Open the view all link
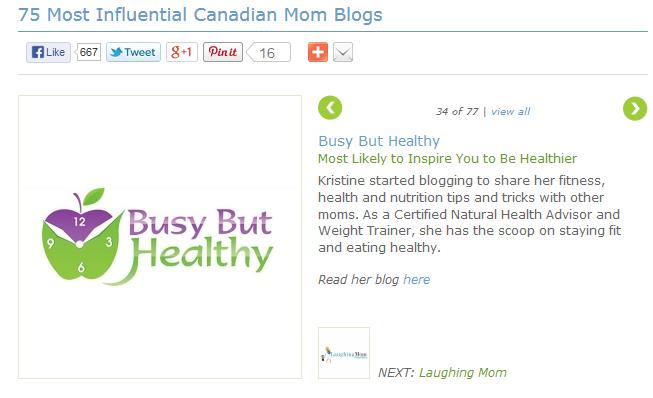The width and height of the screenshot is (653, 398). coord(511,112)
